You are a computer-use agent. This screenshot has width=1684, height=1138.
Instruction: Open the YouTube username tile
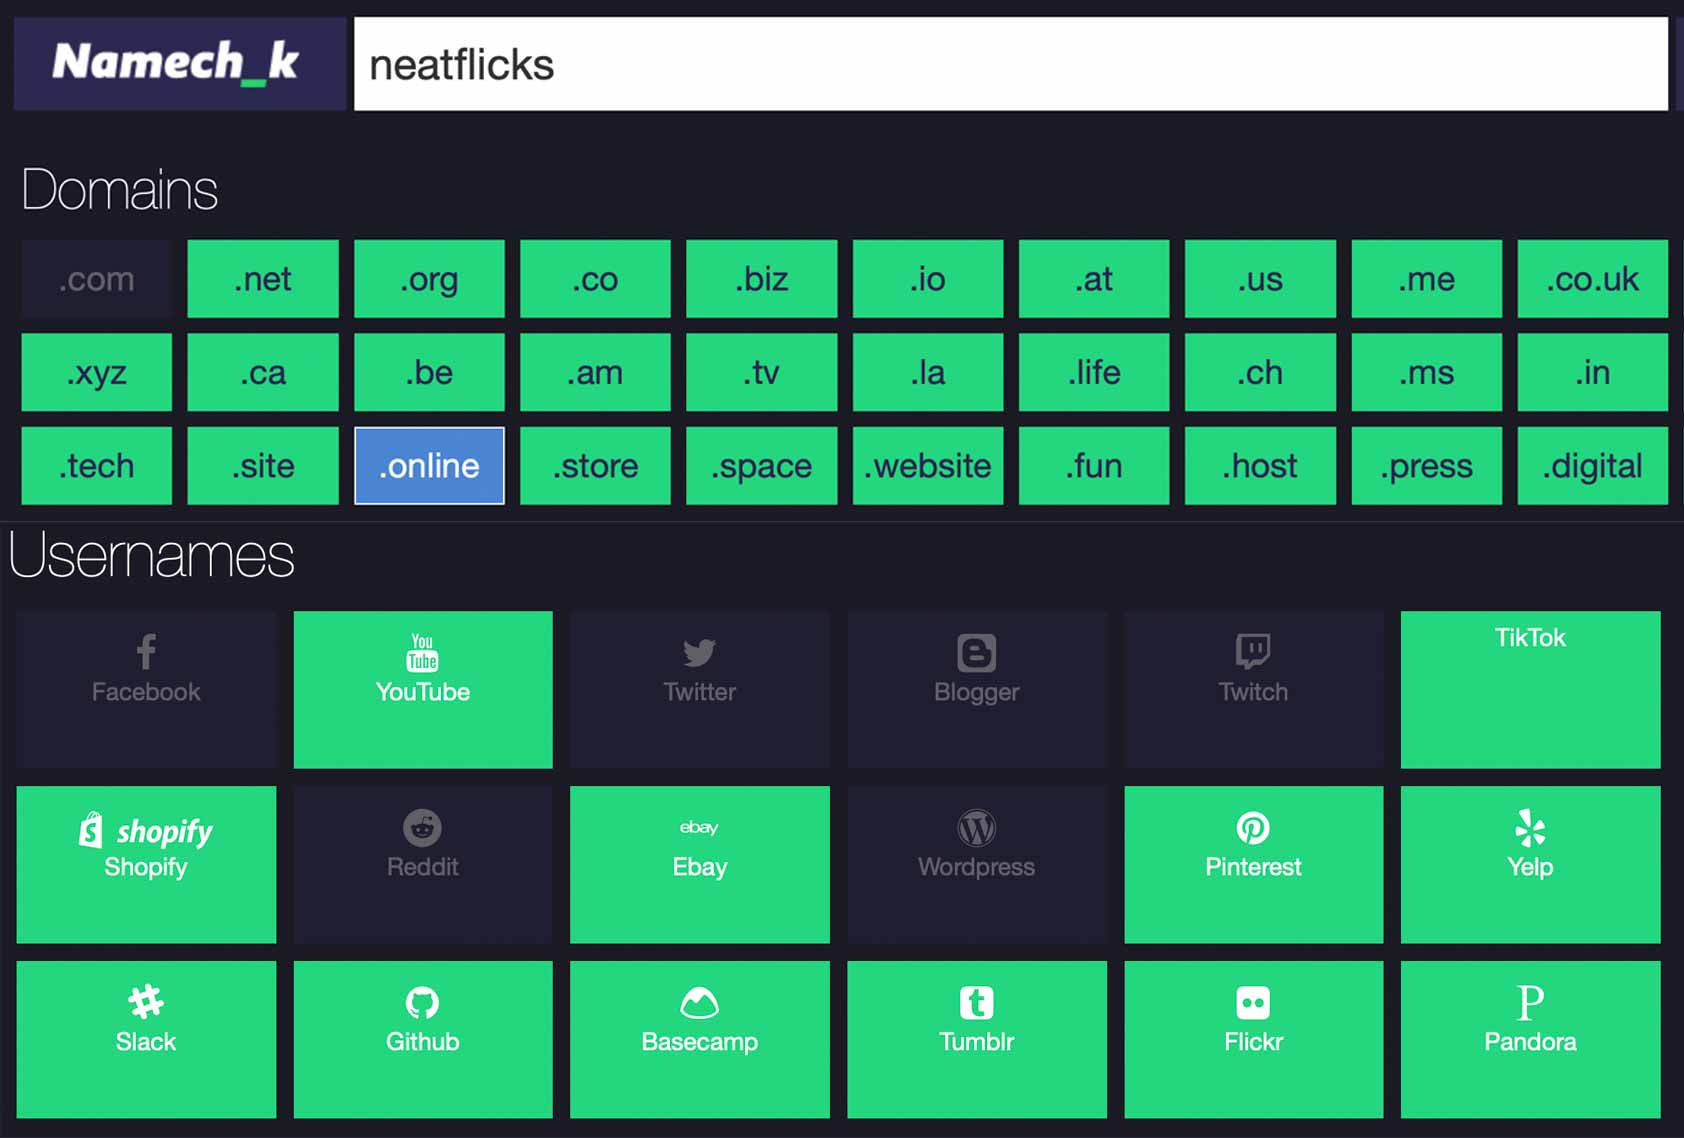tap(423, 690)
